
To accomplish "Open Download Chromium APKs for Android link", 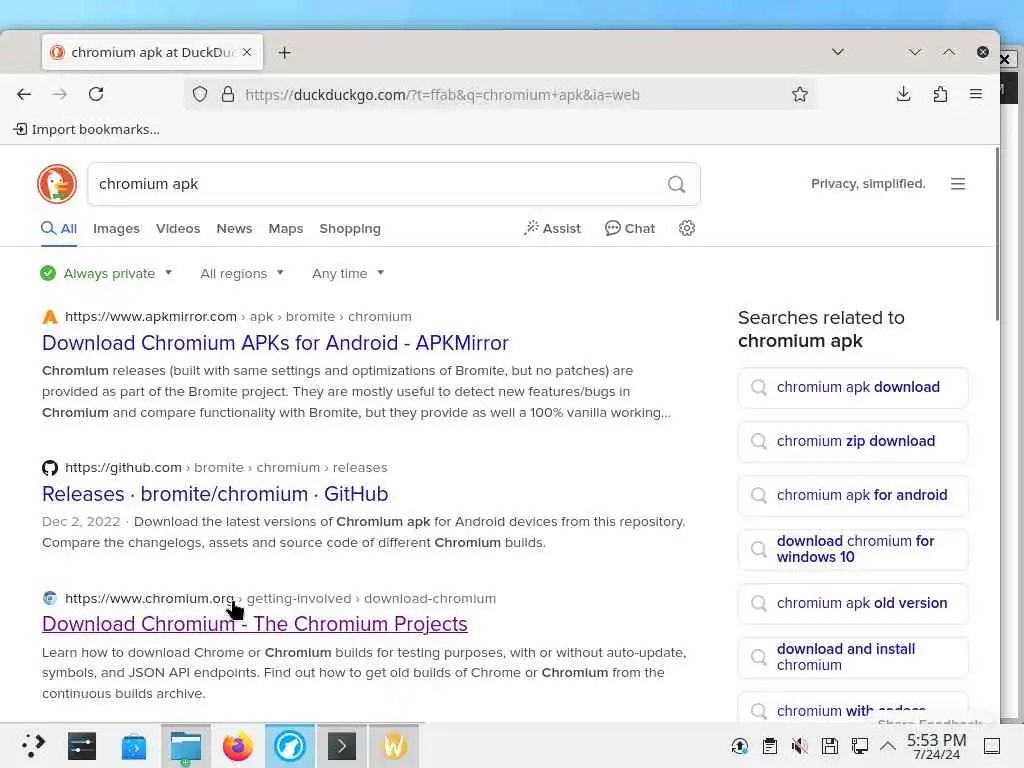I will pyautogui.click(x=275, y=343).
